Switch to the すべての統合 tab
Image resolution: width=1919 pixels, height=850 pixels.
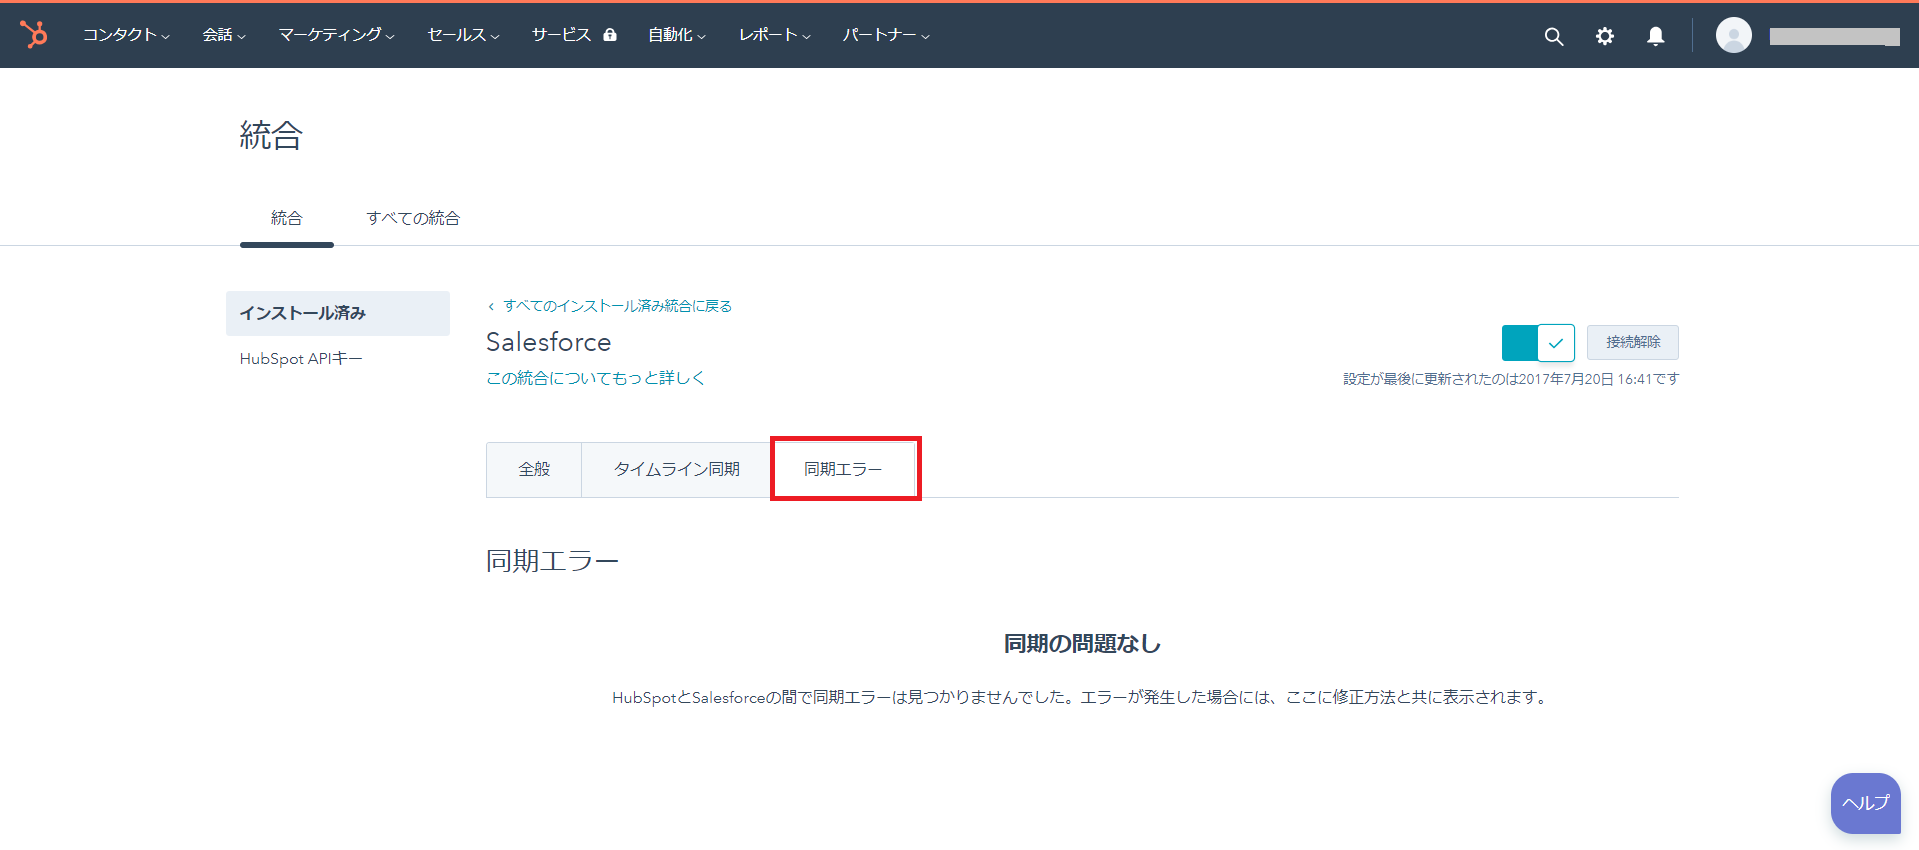[x=412, y=218]
